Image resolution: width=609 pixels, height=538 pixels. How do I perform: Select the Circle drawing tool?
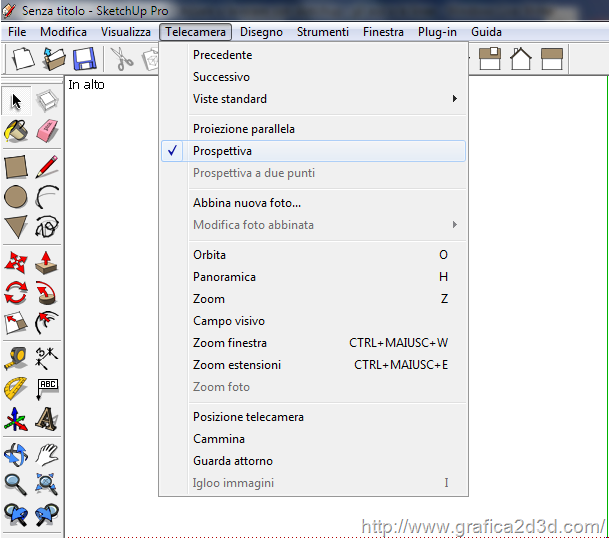point(16,197)
